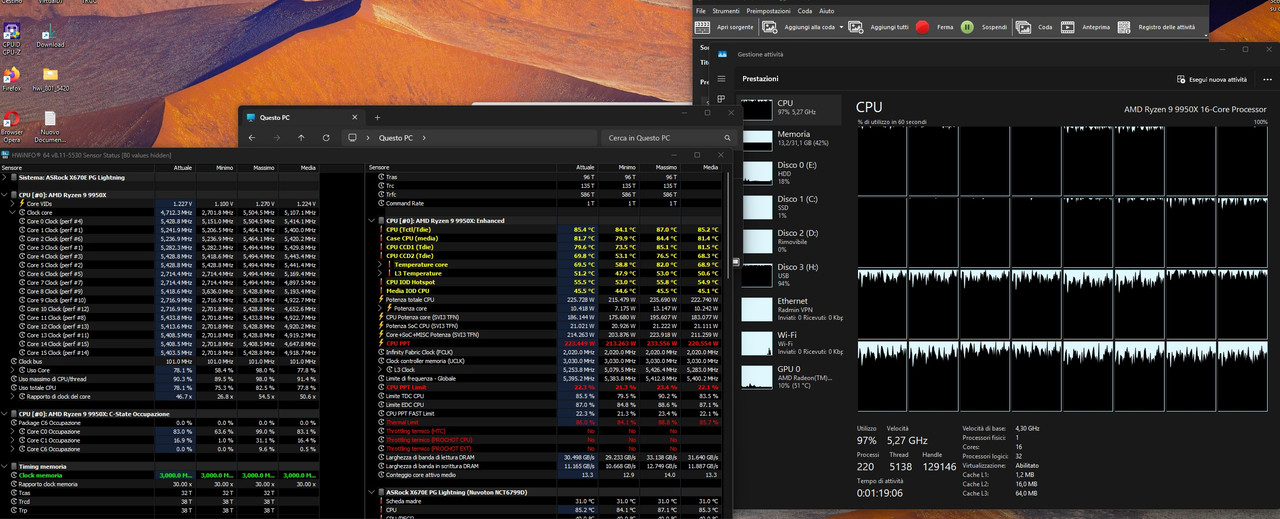Select the Clock memoria row in HWiNFO

tap(160, 475)
